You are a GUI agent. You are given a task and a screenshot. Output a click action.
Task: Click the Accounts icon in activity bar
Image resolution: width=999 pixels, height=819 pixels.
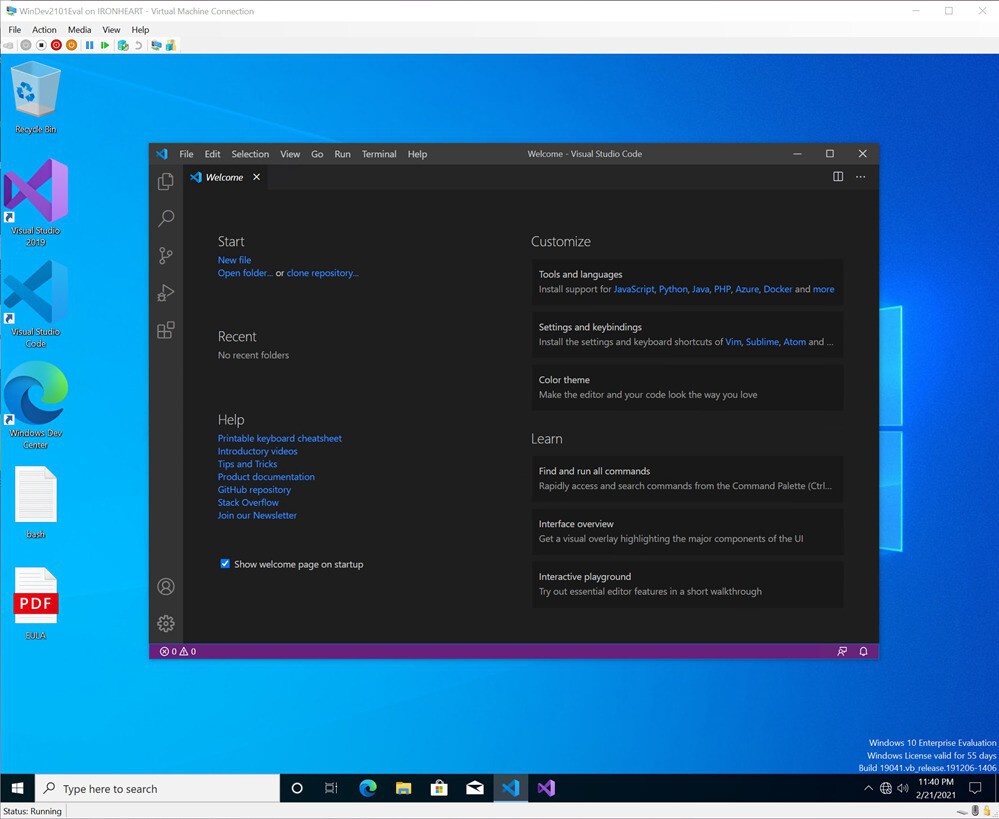166,587
